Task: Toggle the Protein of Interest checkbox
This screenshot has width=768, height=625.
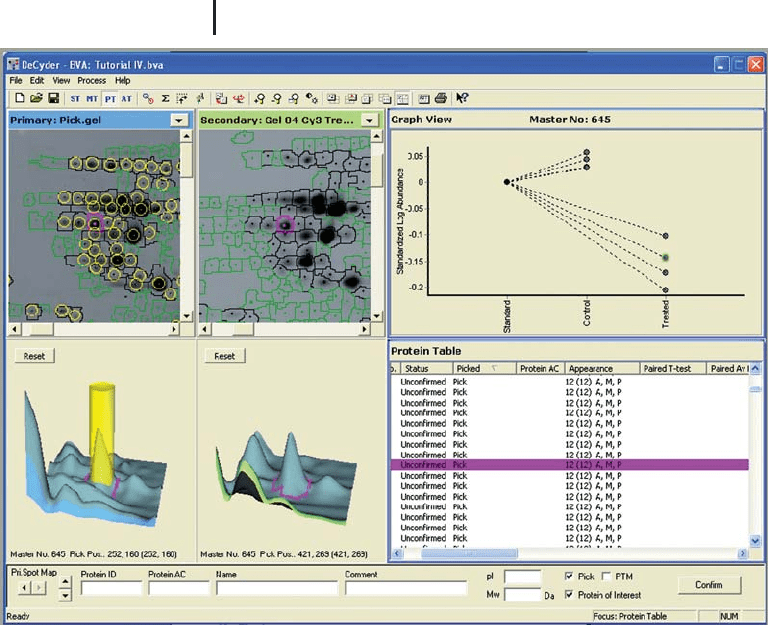Action: coord(569,595)
